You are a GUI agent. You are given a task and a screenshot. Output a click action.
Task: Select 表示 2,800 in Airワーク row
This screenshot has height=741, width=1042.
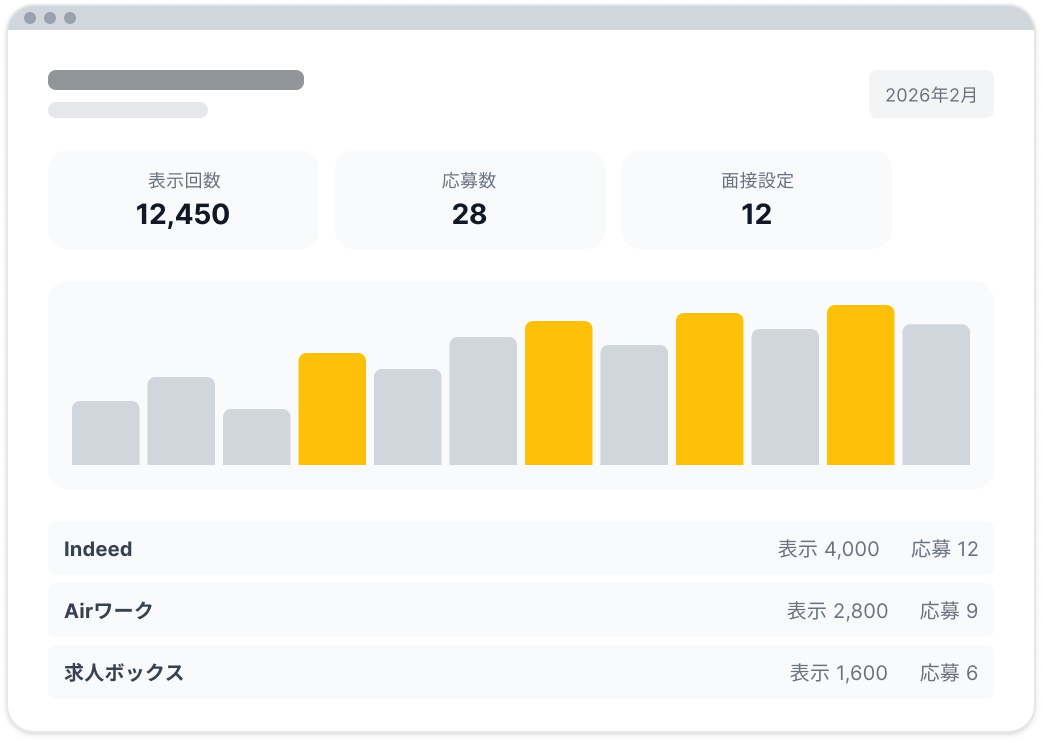coord(837,611)
